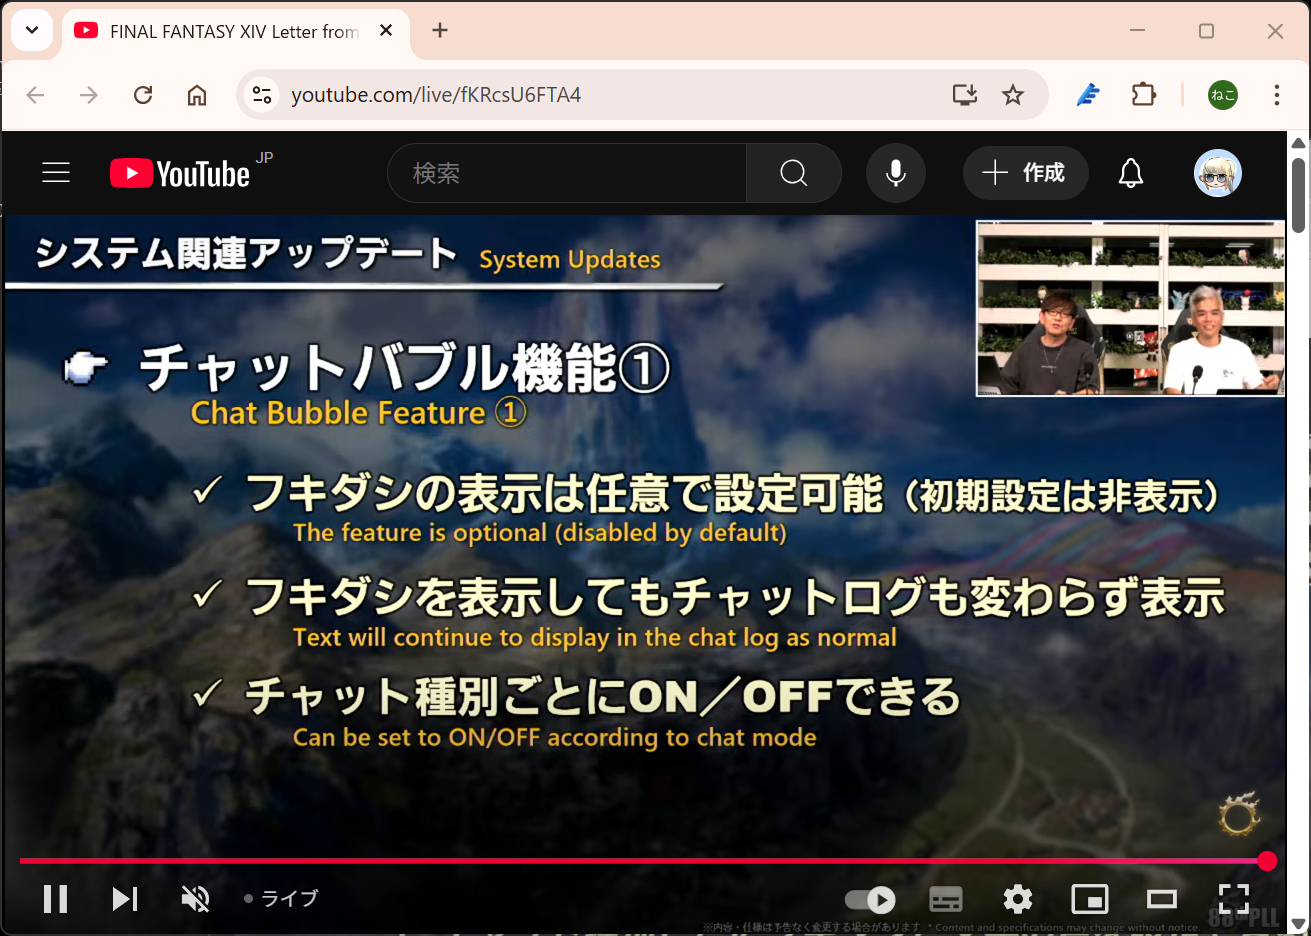Submit search with magnifier button
The image size is (1311, 936).
click(x=794, y=173)
